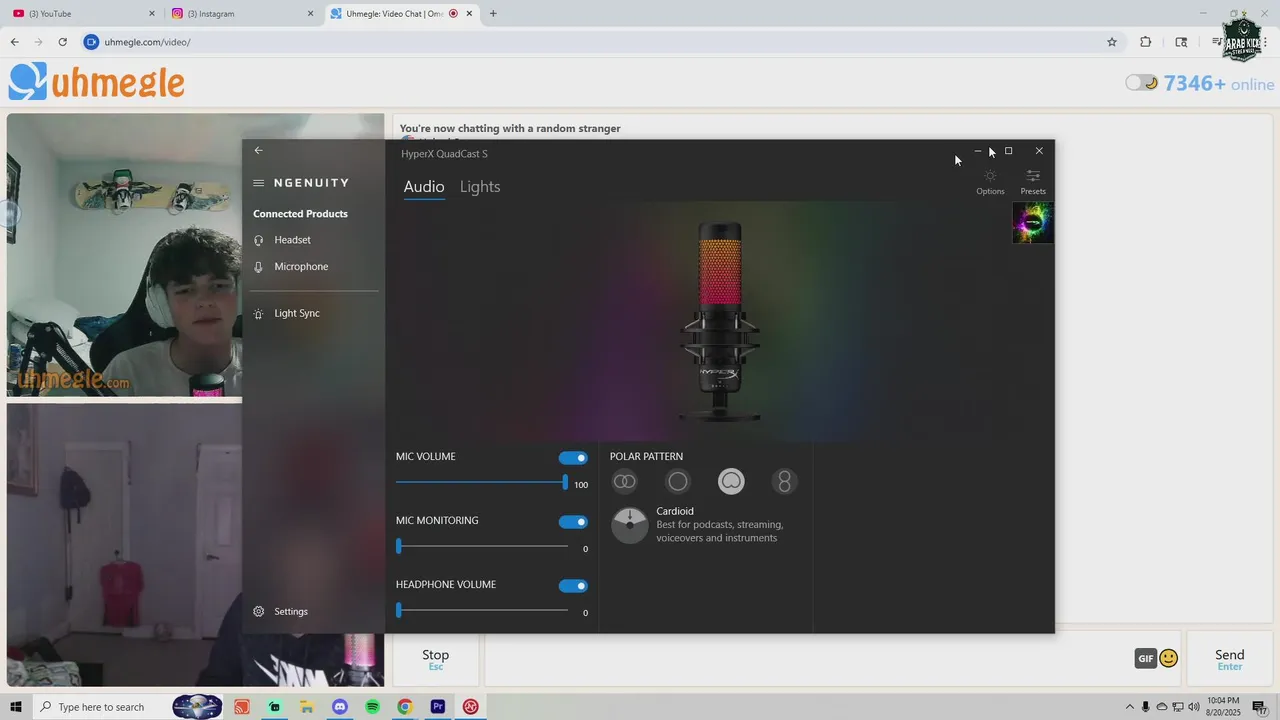The width and height of the screenshot is (1280, 720).
Task: Click the Mic Monitoring slider track
Action: [483, 546]
